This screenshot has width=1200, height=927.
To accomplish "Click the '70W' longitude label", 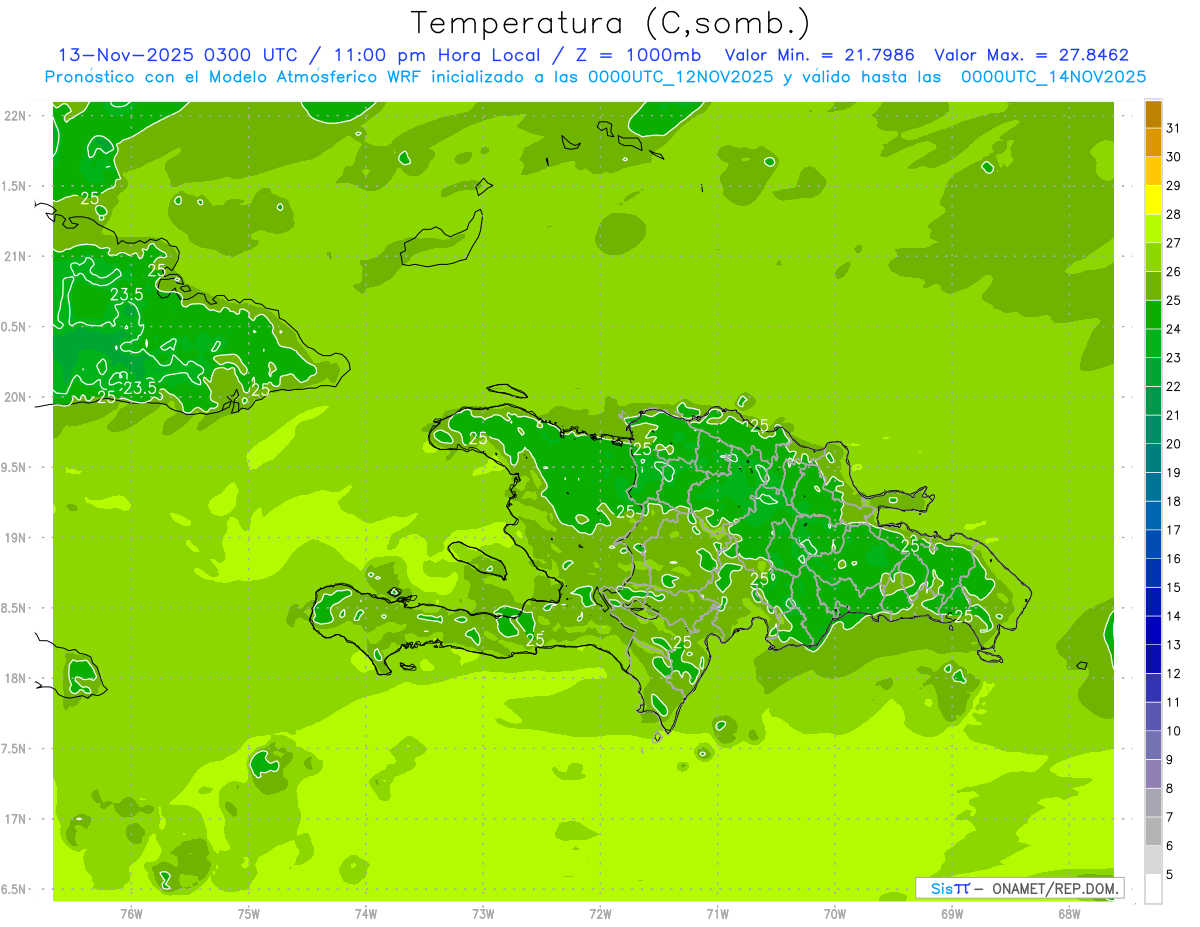I will (835, 914).
